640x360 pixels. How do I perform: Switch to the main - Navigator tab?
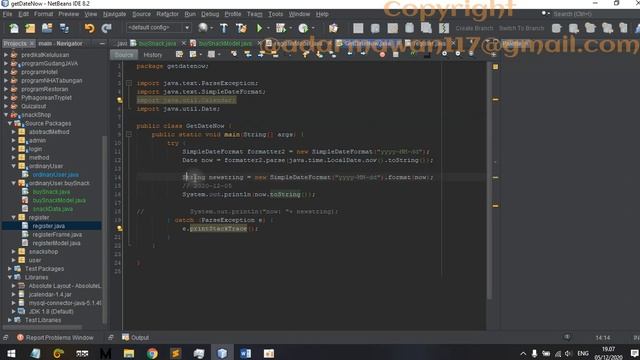tap(60, 43)
